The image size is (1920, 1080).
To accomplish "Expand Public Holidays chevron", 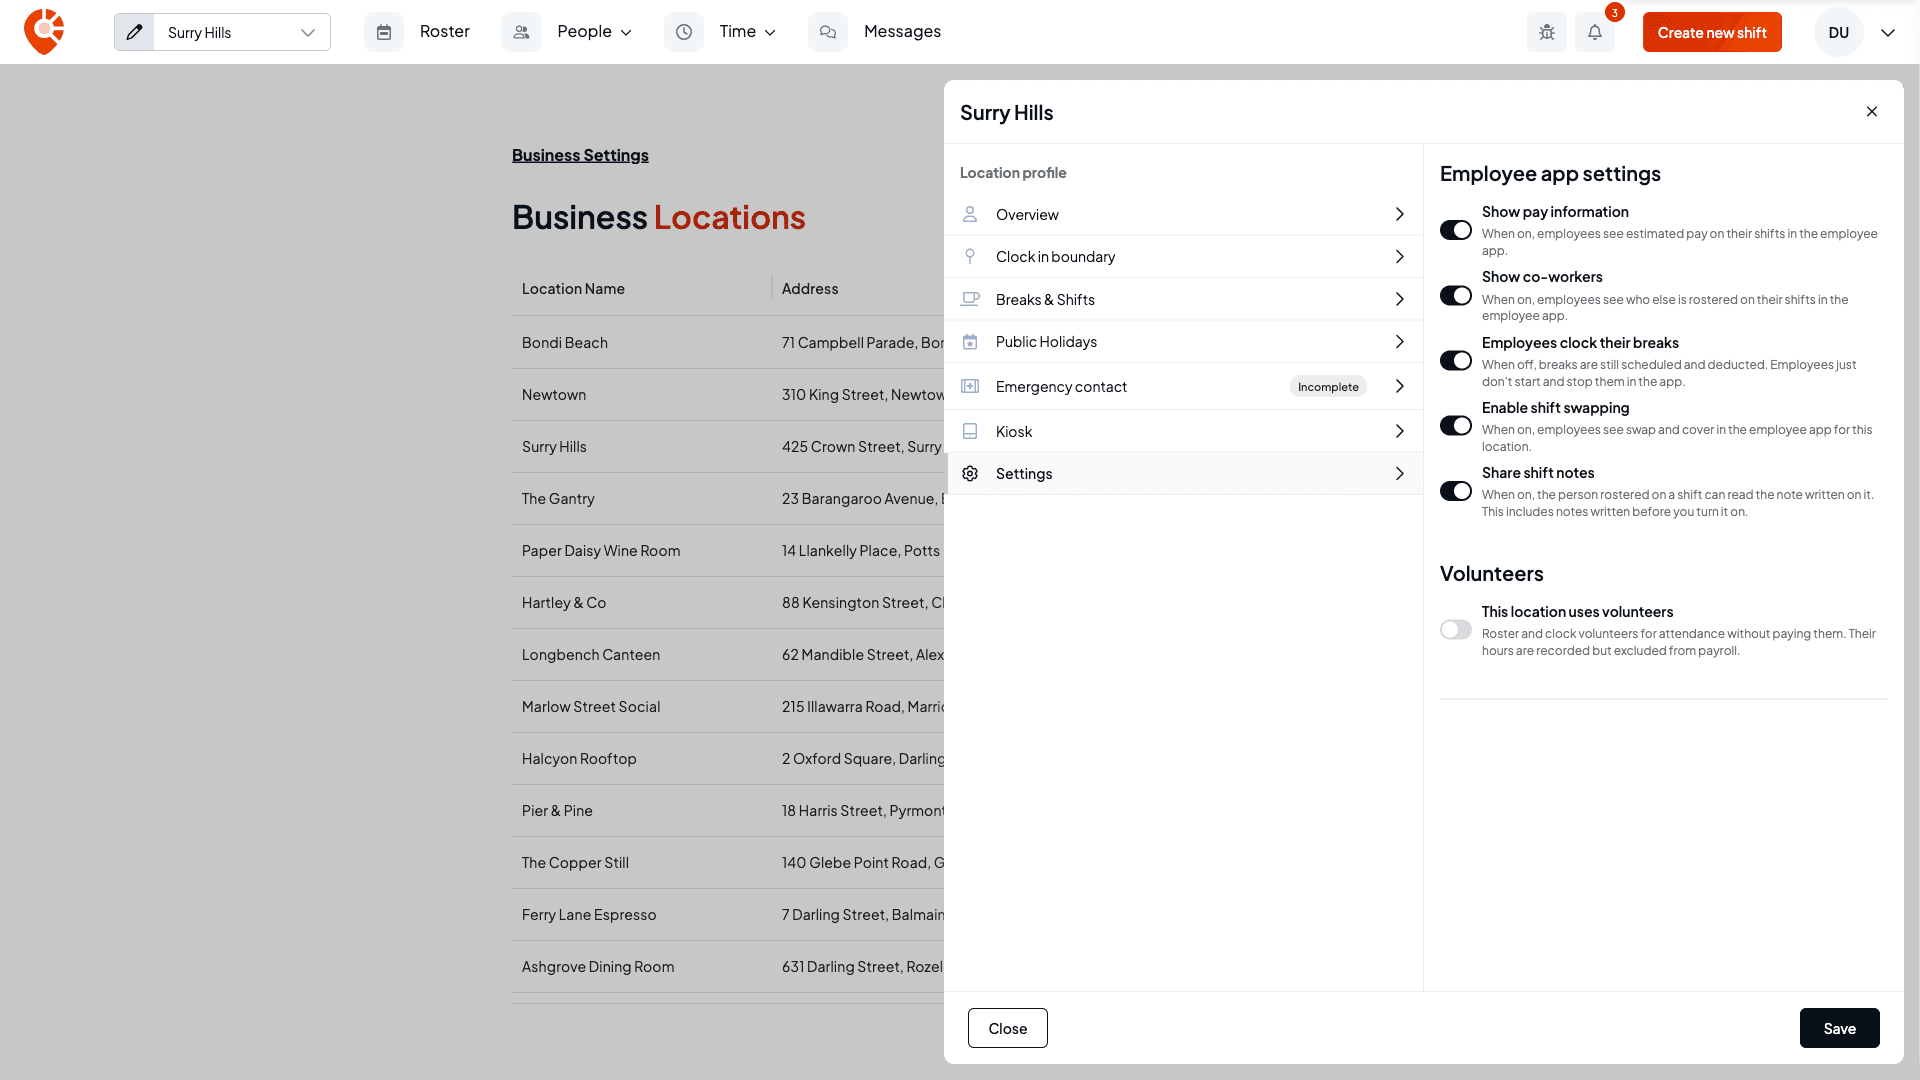I will coord(1400,342).
